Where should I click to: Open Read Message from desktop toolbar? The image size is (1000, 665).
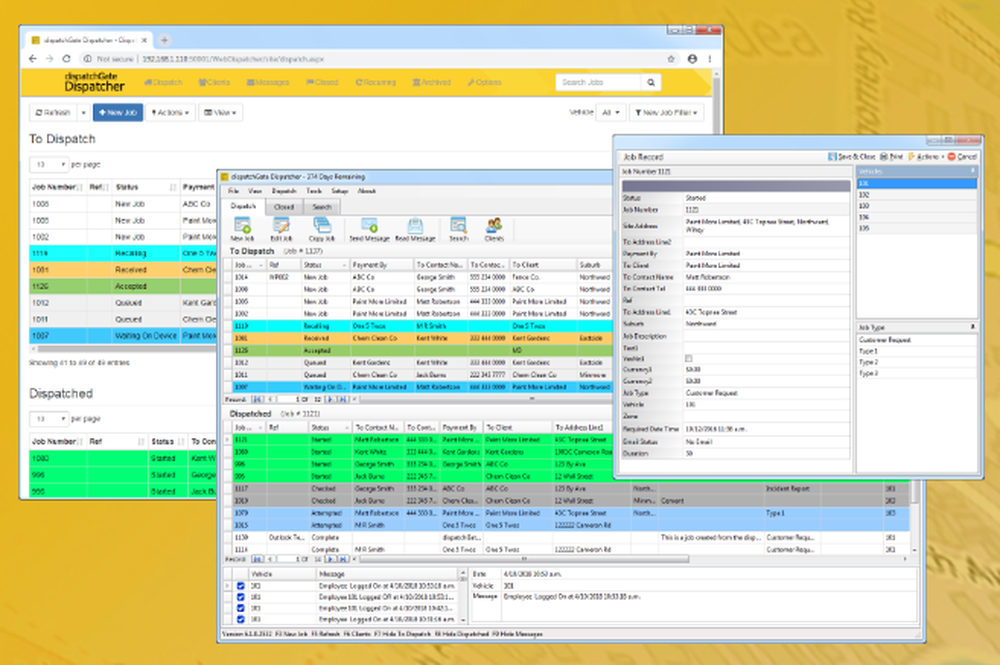(x=415, y=229)
